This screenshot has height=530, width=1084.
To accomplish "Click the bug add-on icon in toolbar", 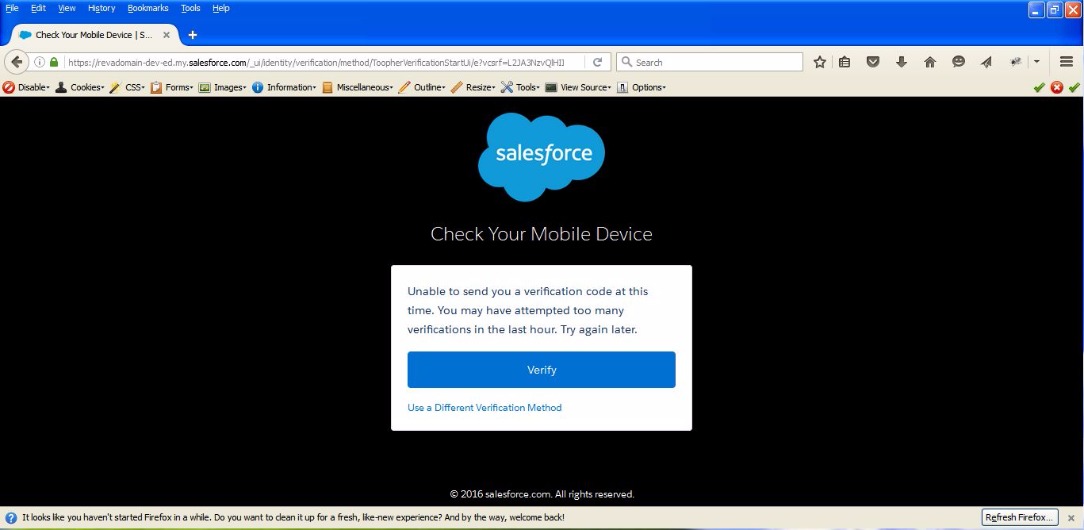I will 1016,62.
